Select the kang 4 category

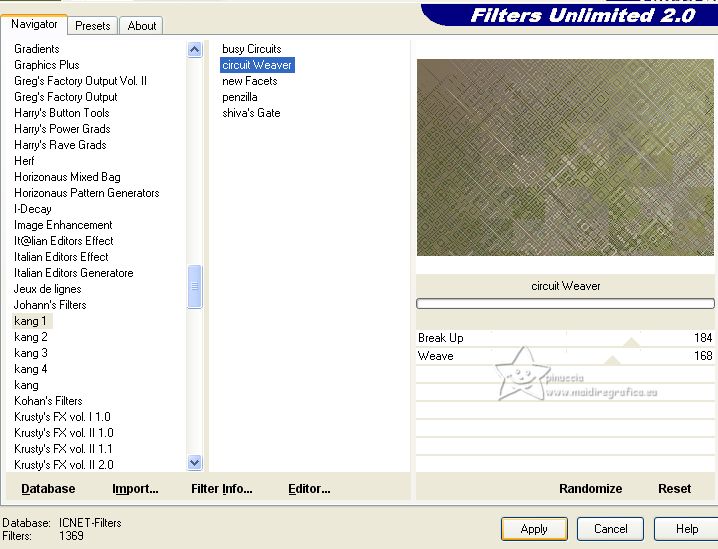[31, 370]
